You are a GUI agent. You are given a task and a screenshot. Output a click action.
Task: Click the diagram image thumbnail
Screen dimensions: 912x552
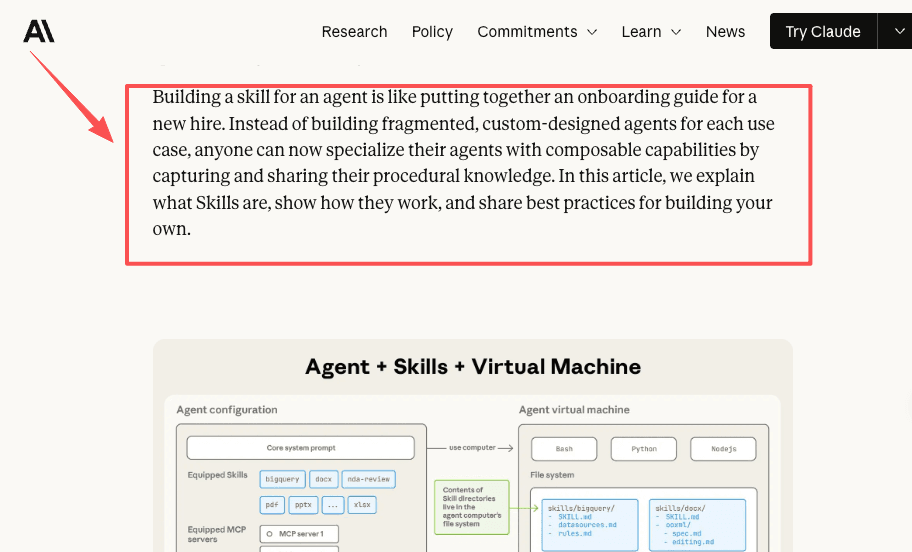472,446
